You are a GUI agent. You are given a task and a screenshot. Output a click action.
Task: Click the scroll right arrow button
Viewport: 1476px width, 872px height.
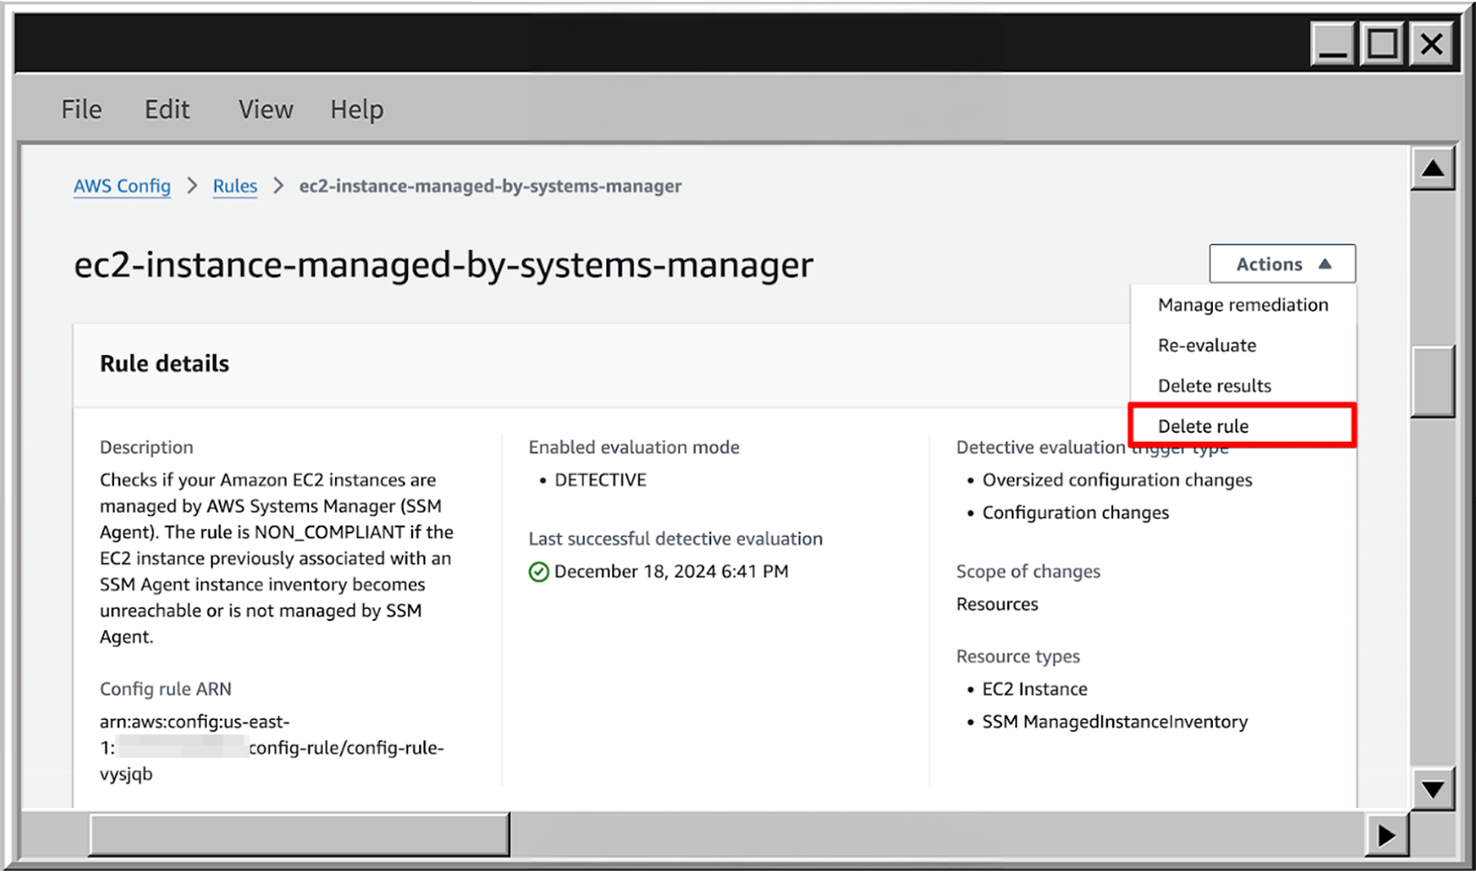[1387, 835]
